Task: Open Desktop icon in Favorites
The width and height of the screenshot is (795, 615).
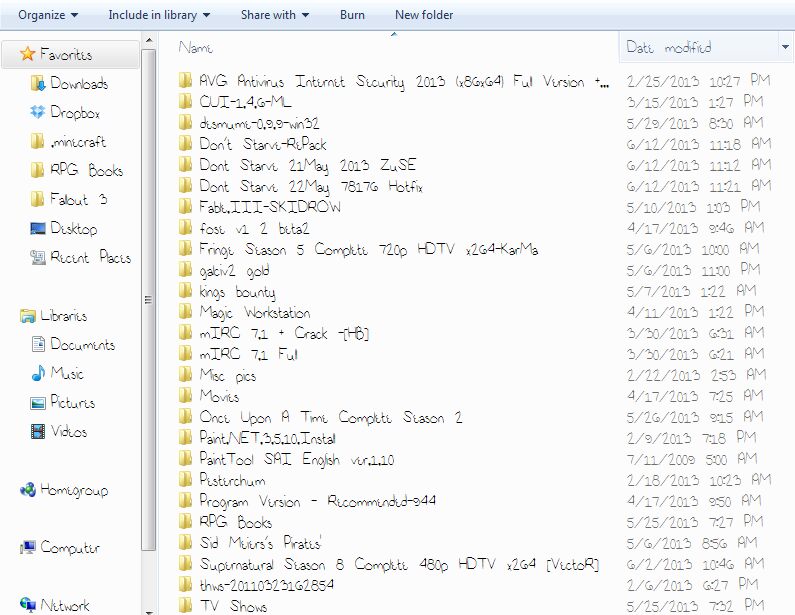Action: pyautogui.click(x=38, y=229)
